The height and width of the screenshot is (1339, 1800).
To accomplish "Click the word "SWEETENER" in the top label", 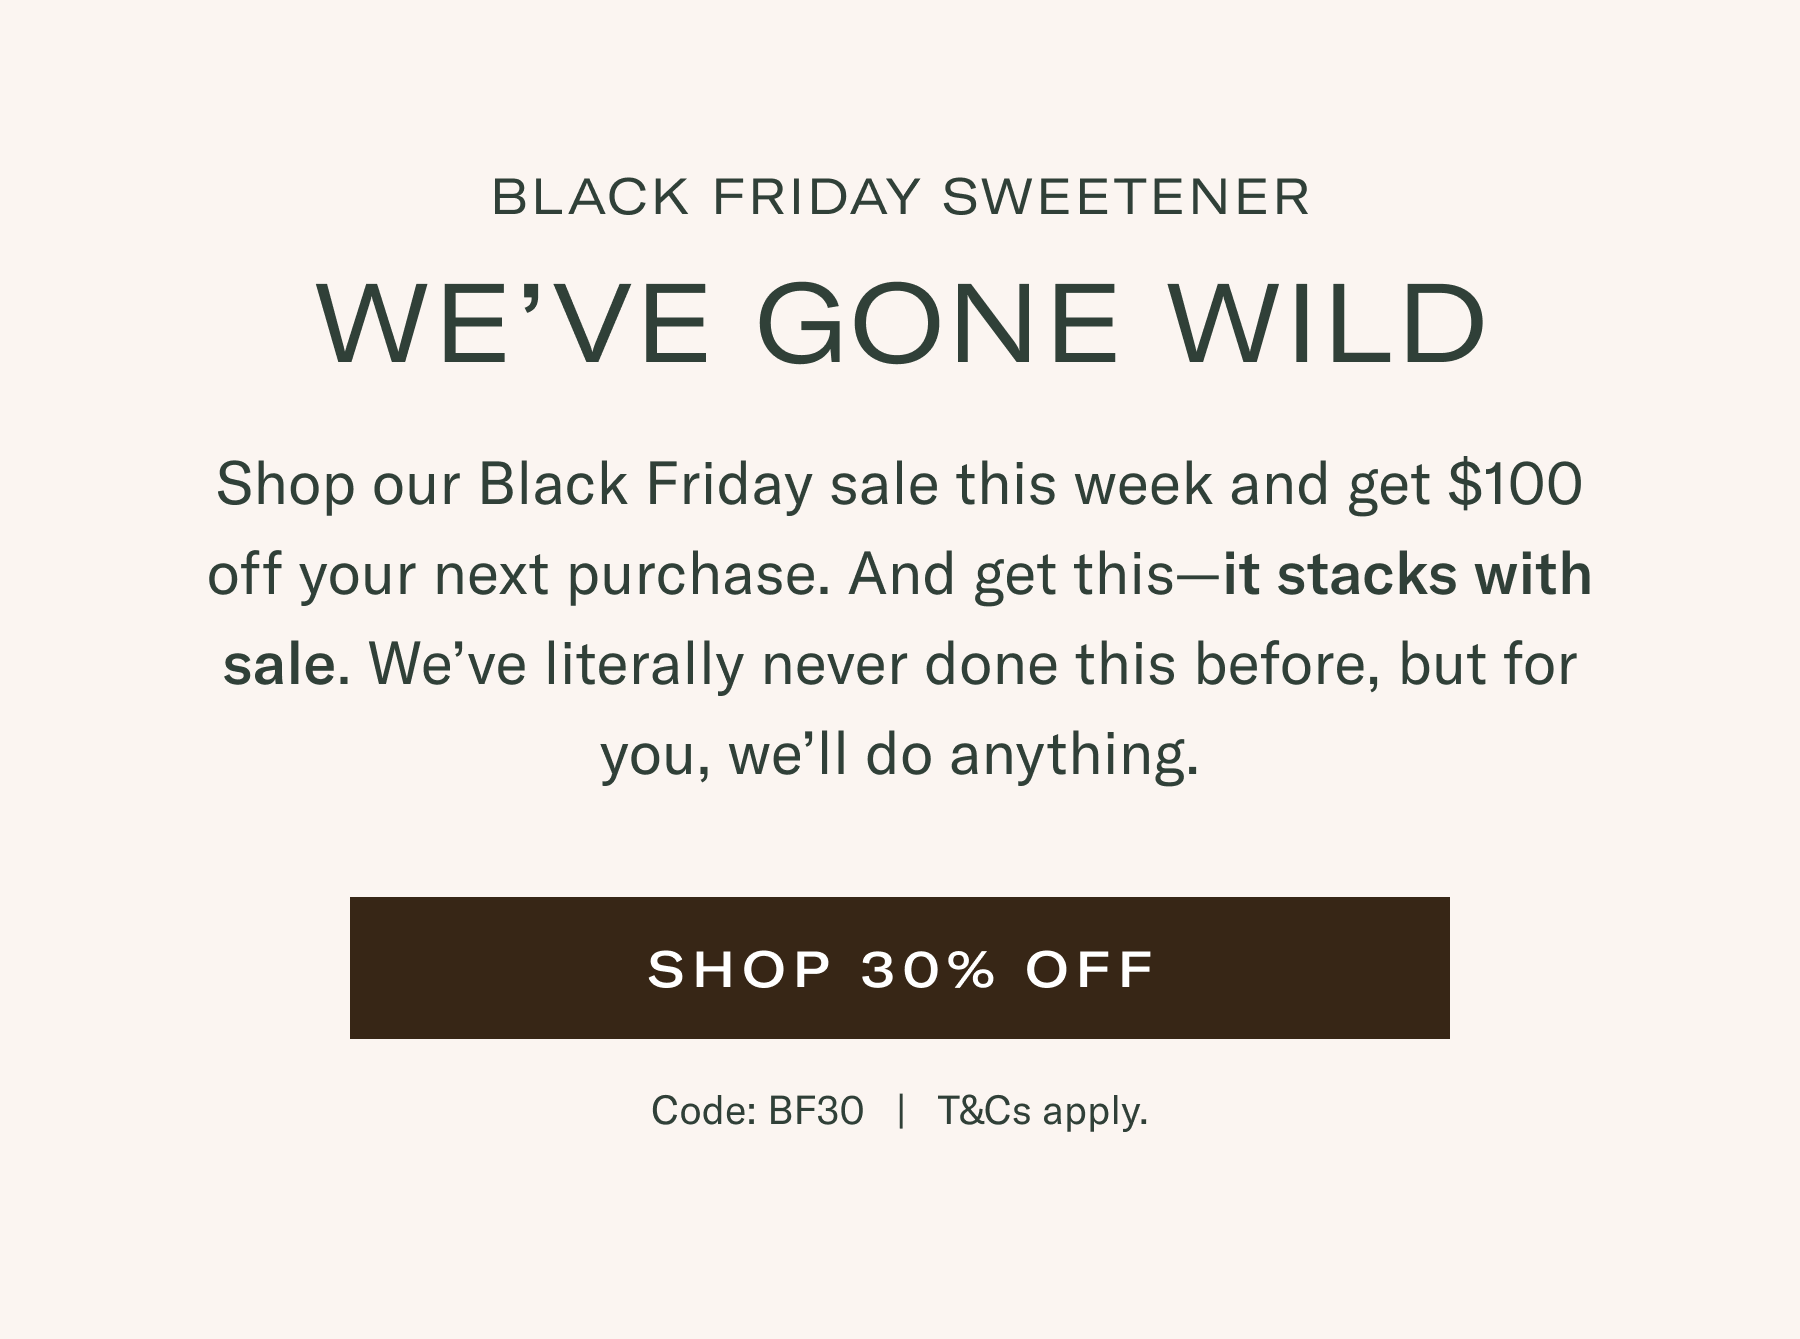I will click(1126, 196).
